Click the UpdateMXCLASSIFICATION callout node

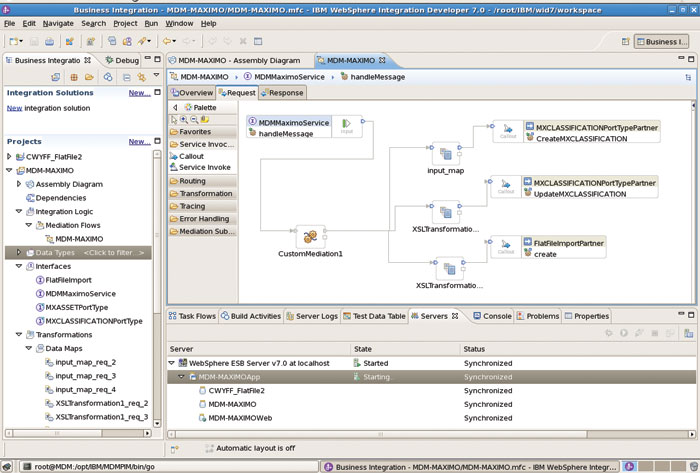(574, 188)
